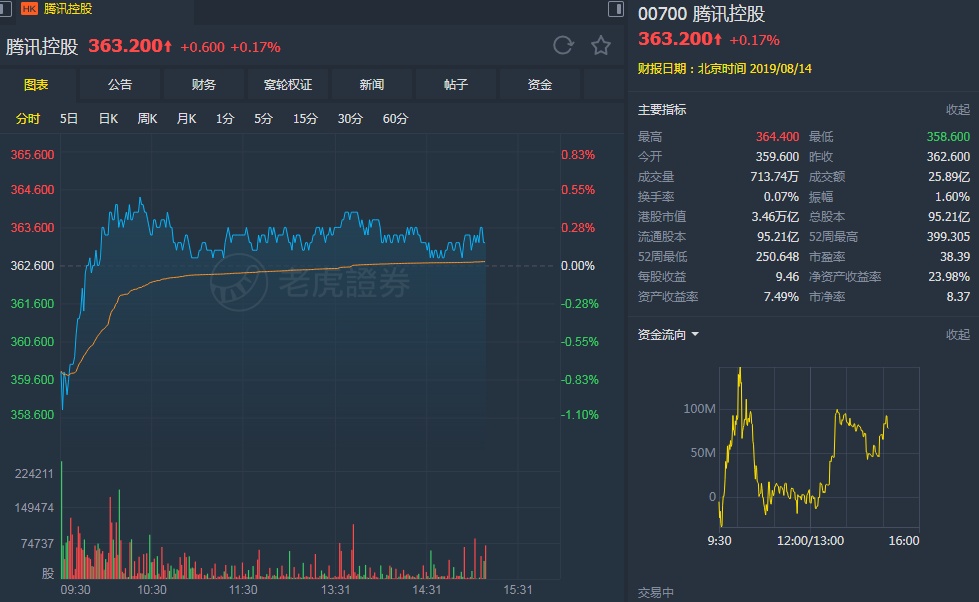Switch chart to 1分 interval

click(225, 119)
